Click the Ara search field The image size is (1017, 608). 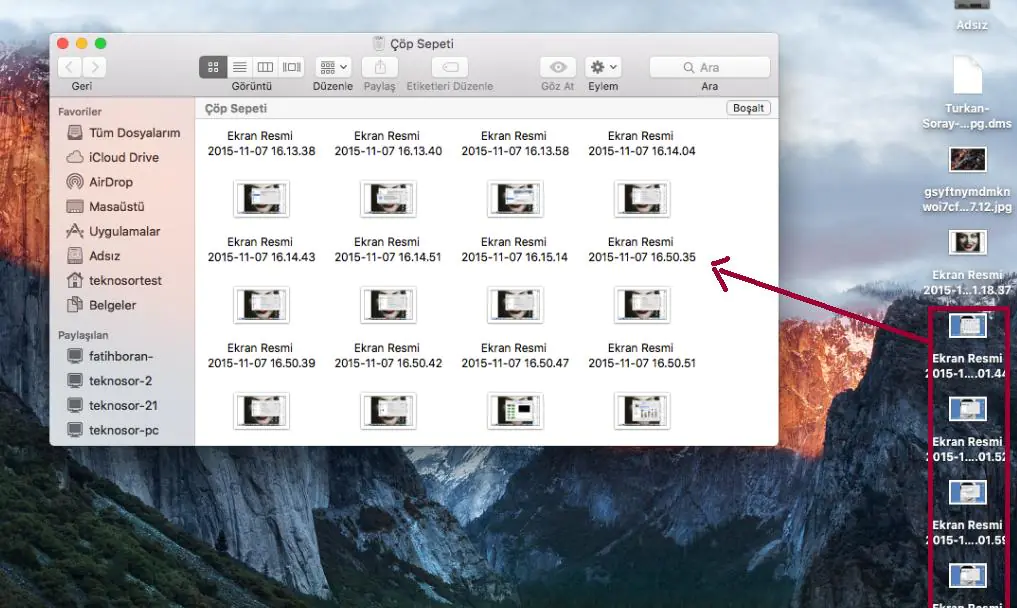pos(709,66)
